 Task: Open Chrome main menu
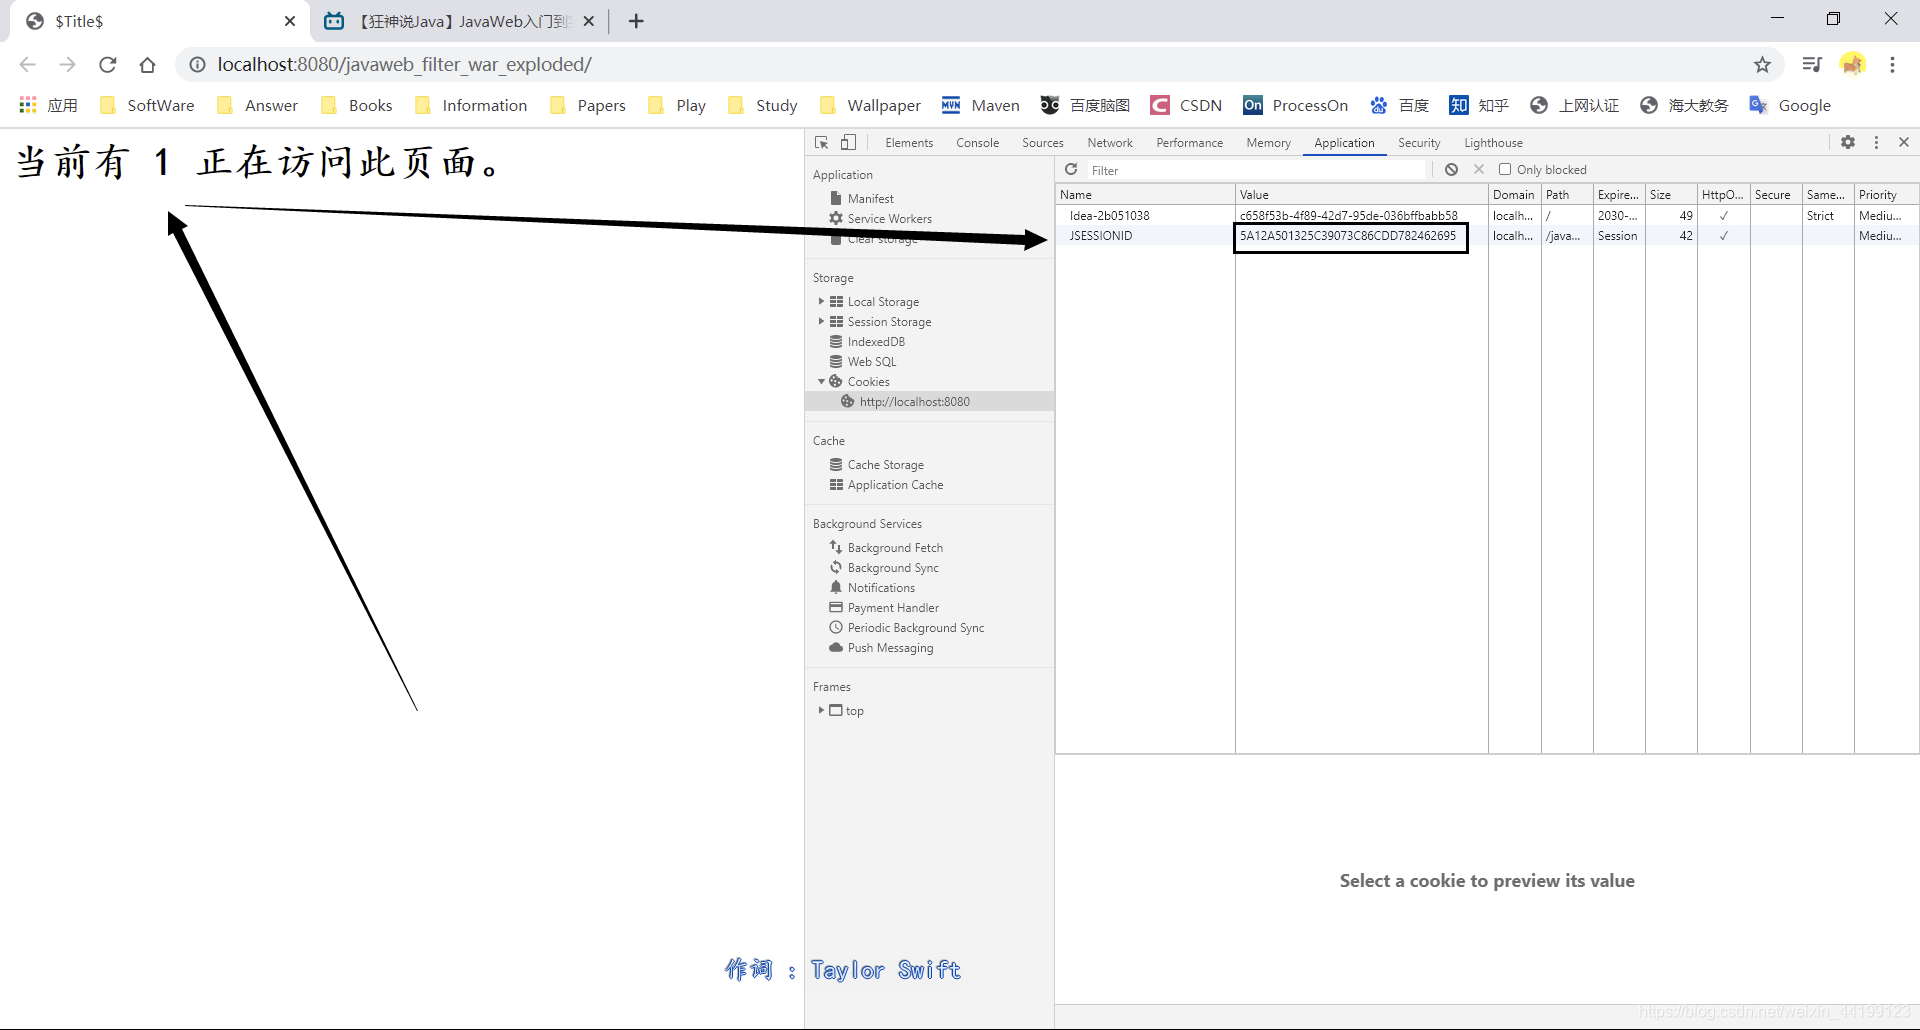[x=1892, y=65]
